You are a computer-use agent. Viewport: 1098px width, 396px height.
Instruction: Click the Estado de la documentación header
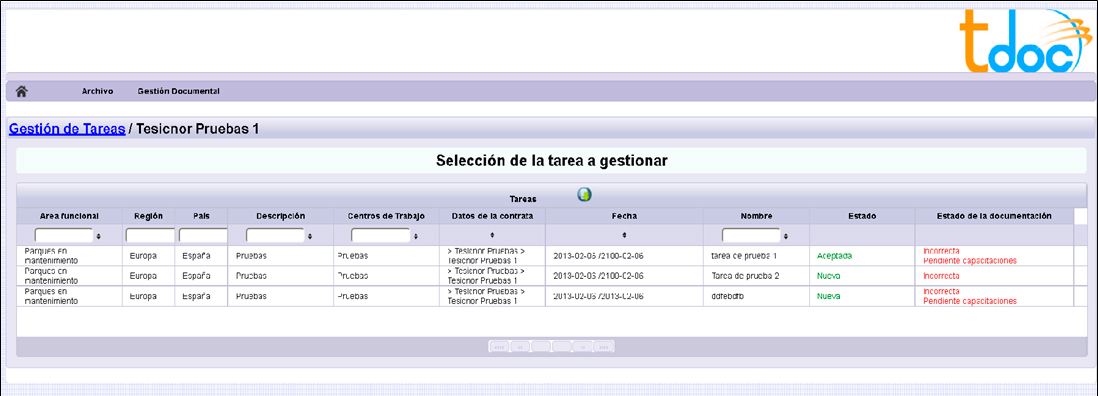pos(994,216)
